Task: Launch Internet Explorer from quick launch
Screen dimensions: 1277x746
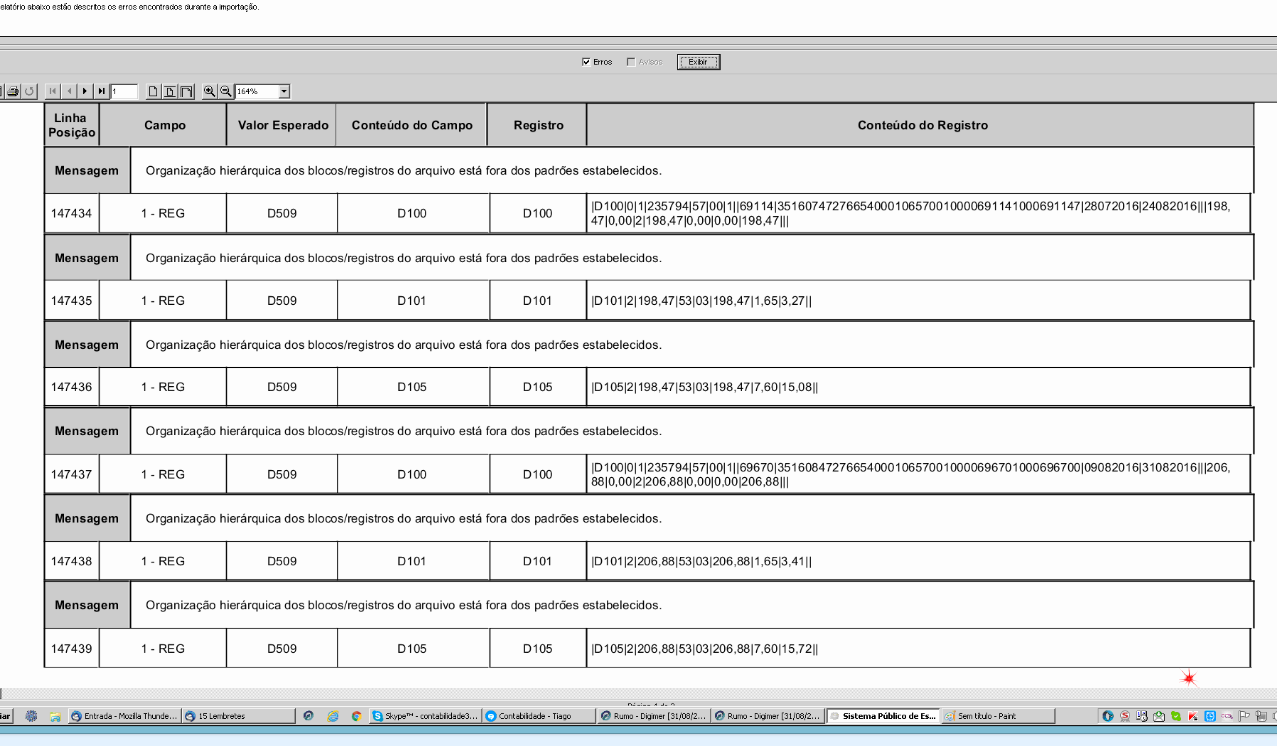Action: (x=332, y=716)
